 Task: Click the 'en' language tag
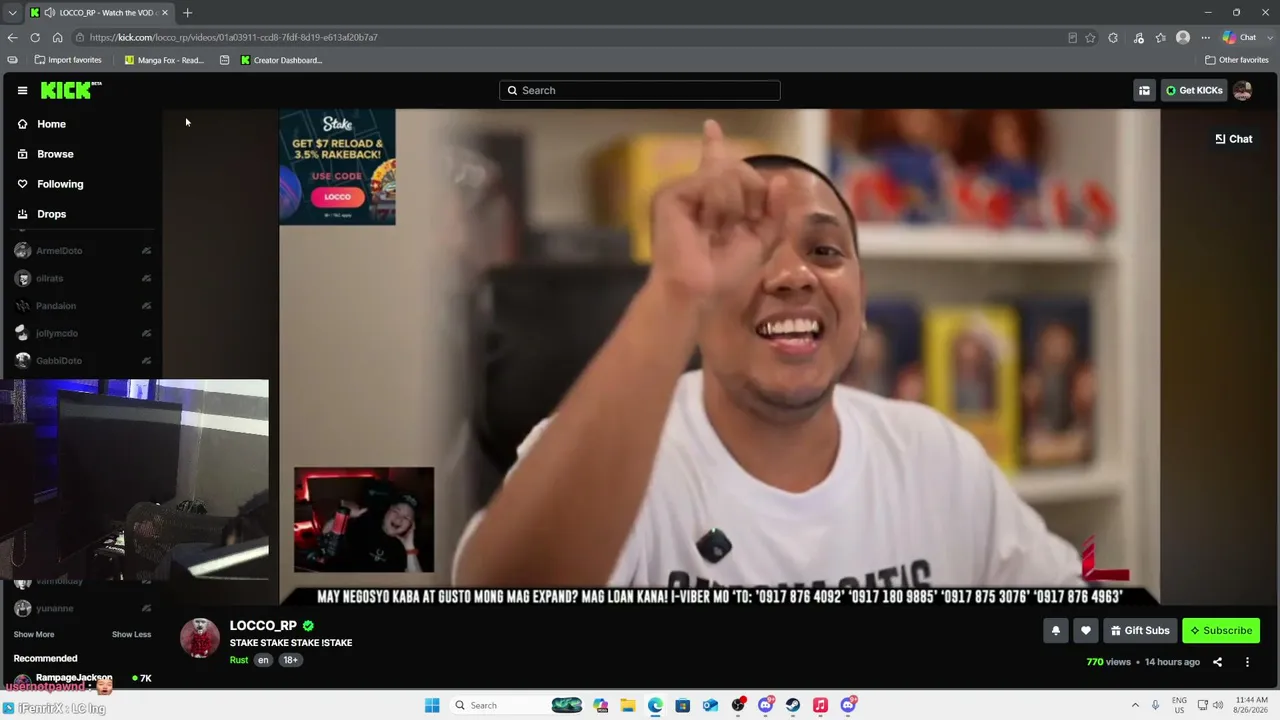click(x=263, y=660)
